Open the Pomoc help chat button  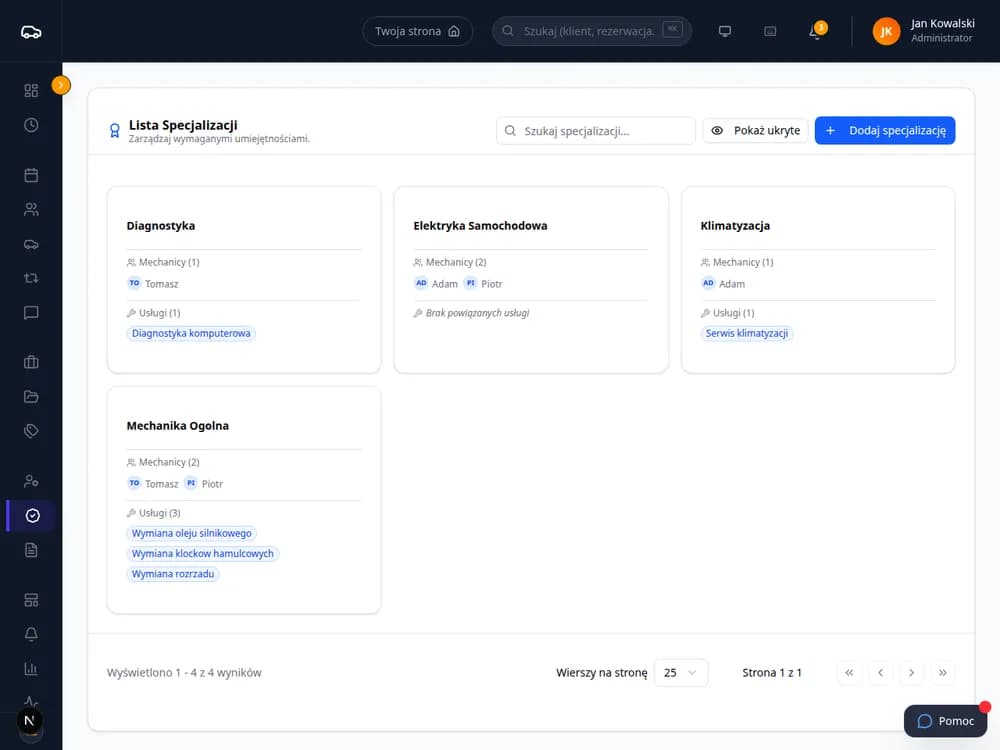945,721
